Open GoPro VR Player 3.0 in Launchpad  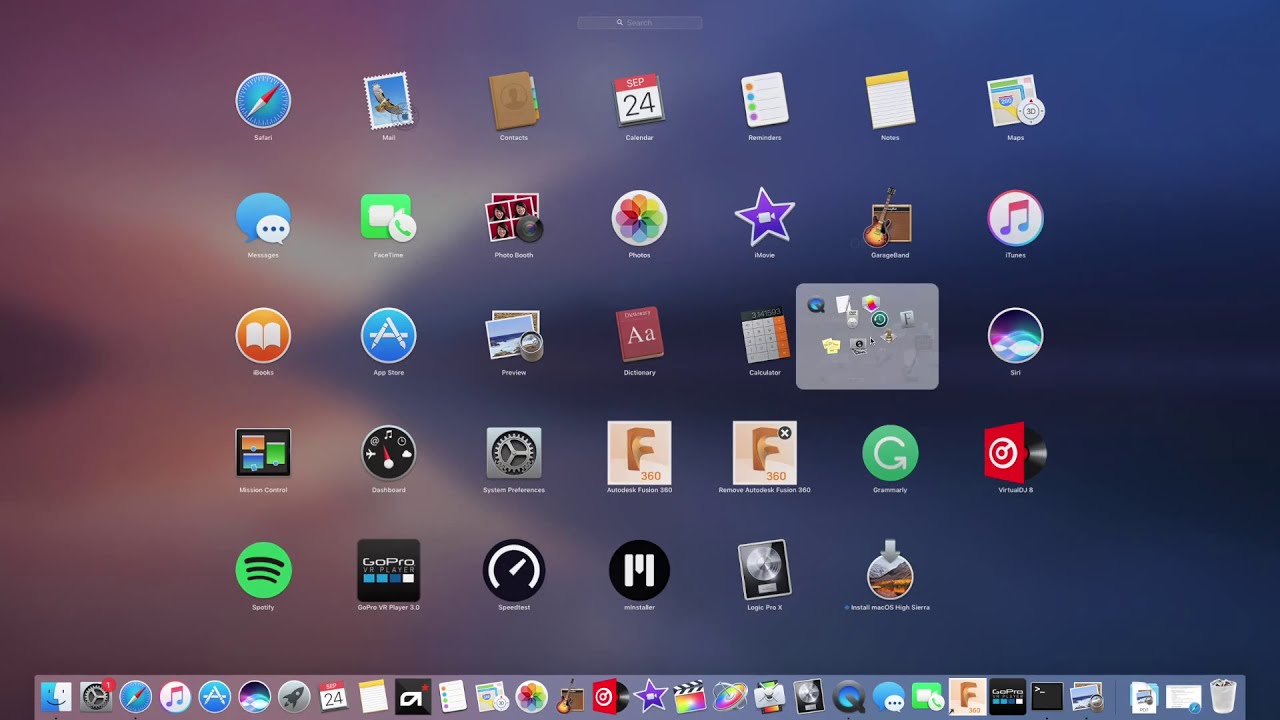click(388, 570)
